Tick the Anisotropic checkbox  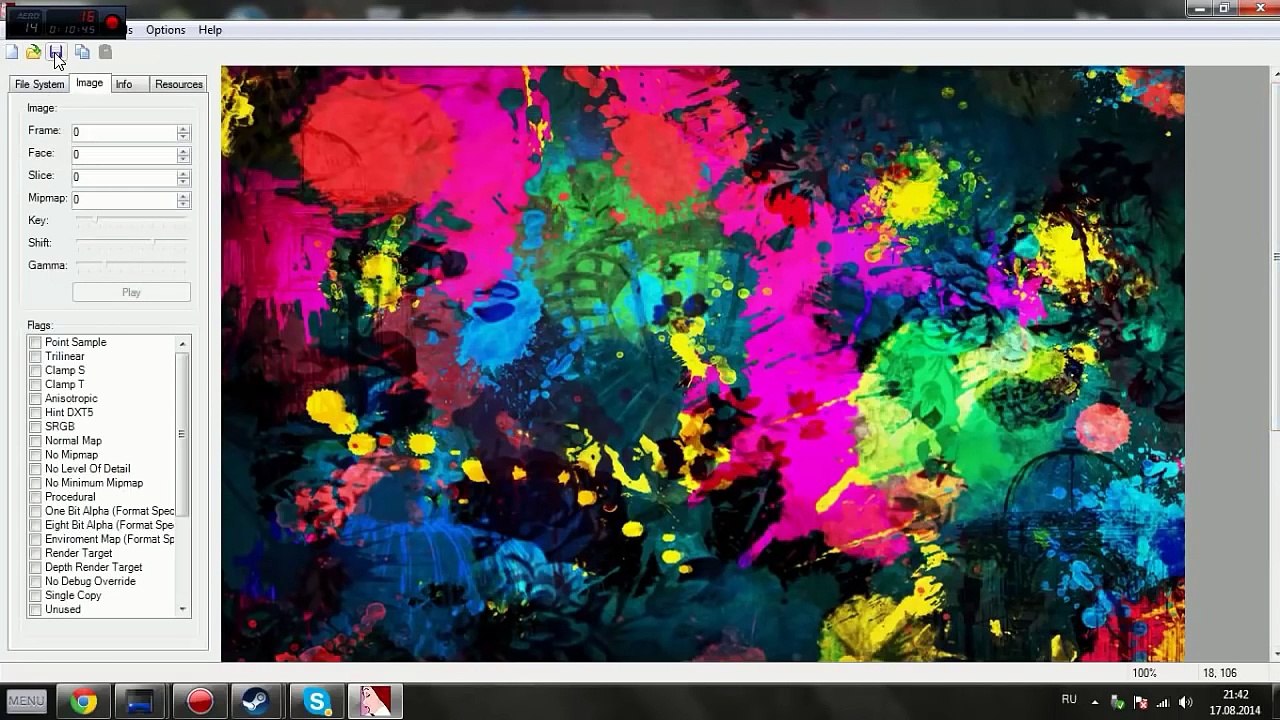pos(35,398)
